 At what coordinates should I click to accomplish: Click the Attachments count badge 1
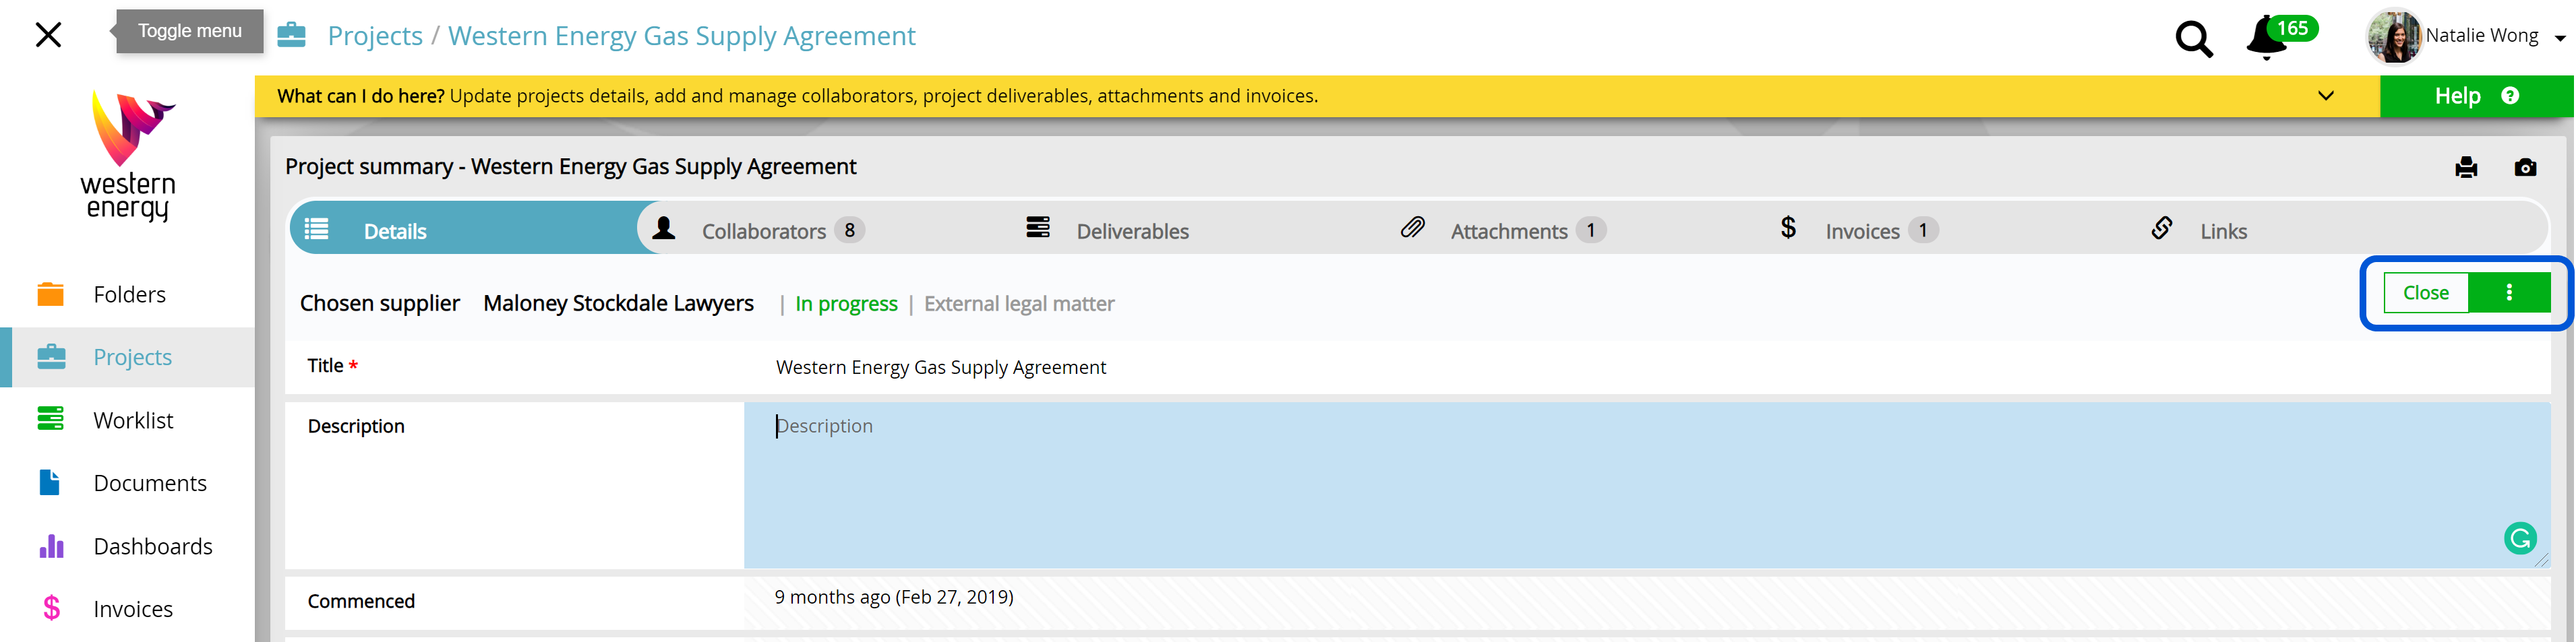1591,230
